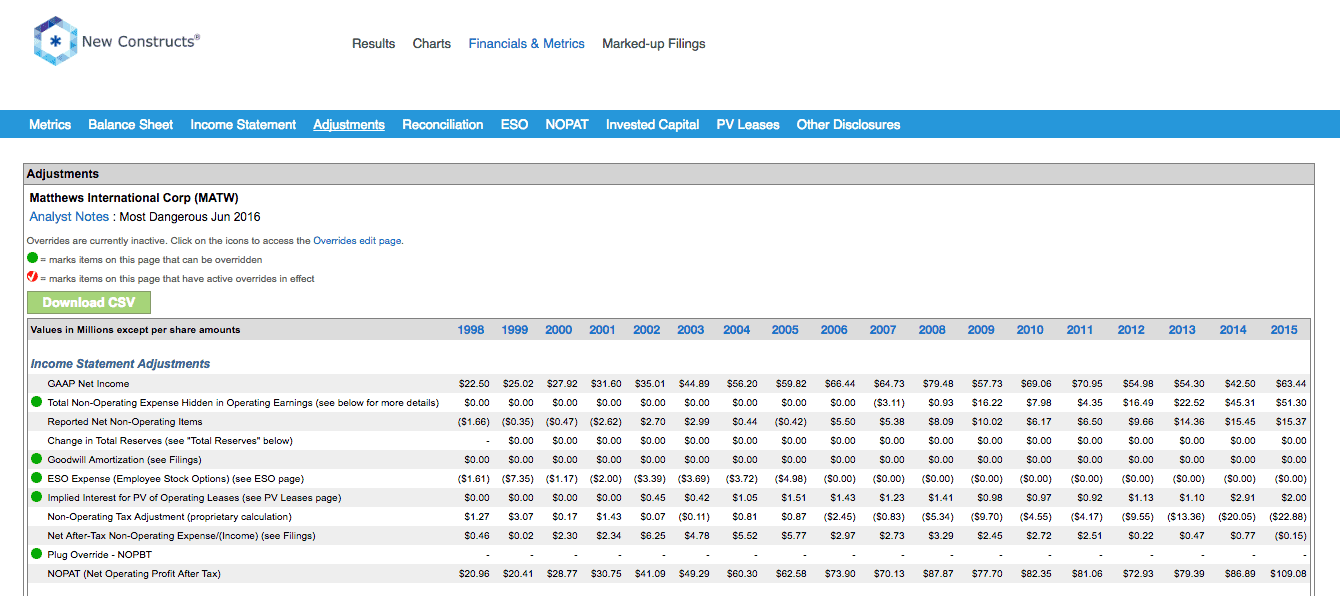Click the 2012 year column header

1131,330
